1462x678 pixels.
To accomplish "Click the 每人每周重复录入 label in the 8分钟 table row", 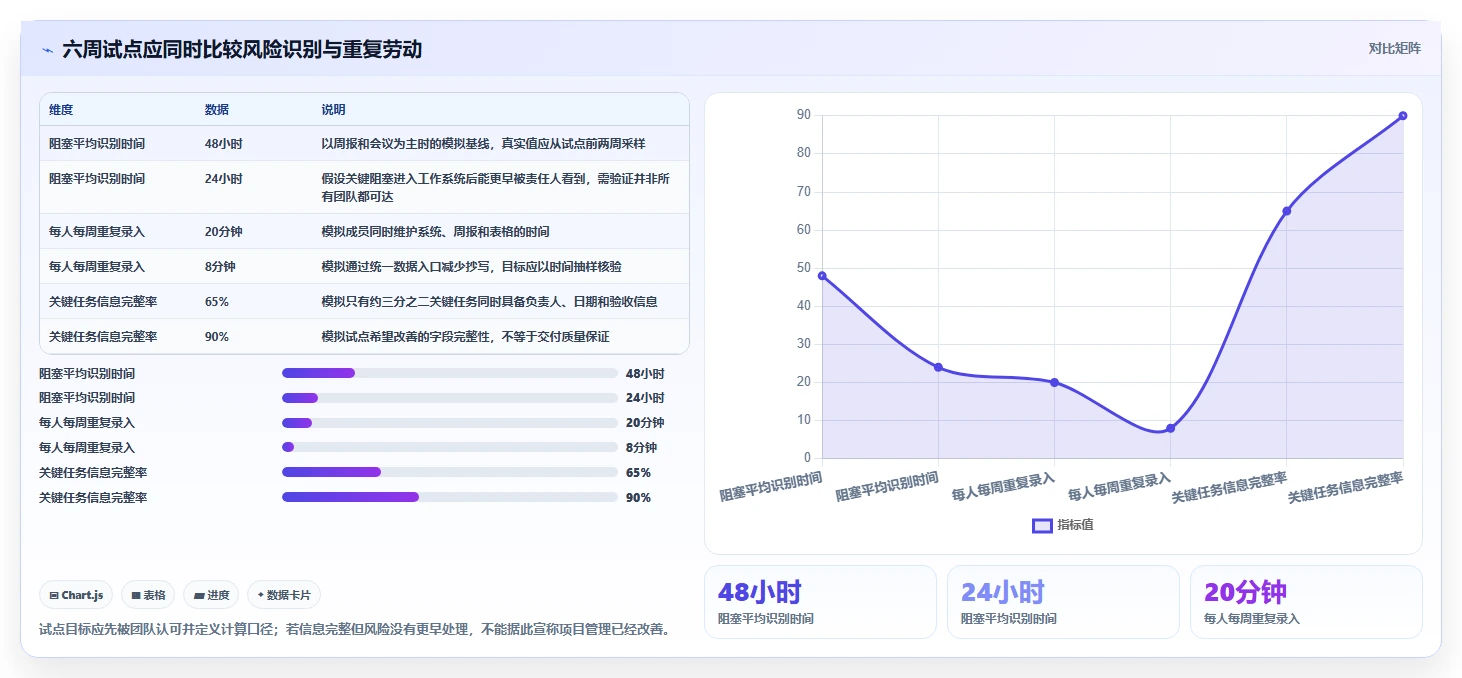I will 97,267.
